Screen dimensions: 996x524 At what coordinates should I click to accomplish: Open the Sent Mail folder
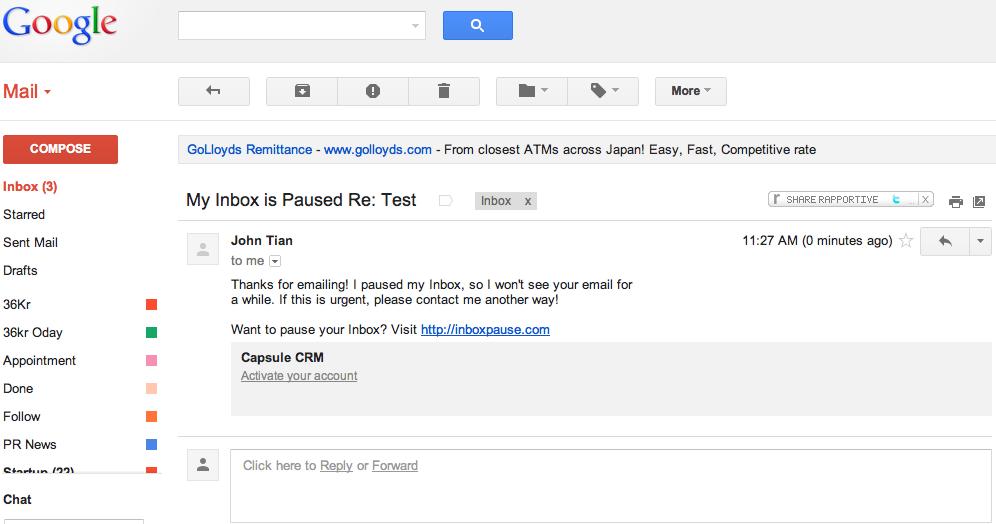tap(30, 243)
